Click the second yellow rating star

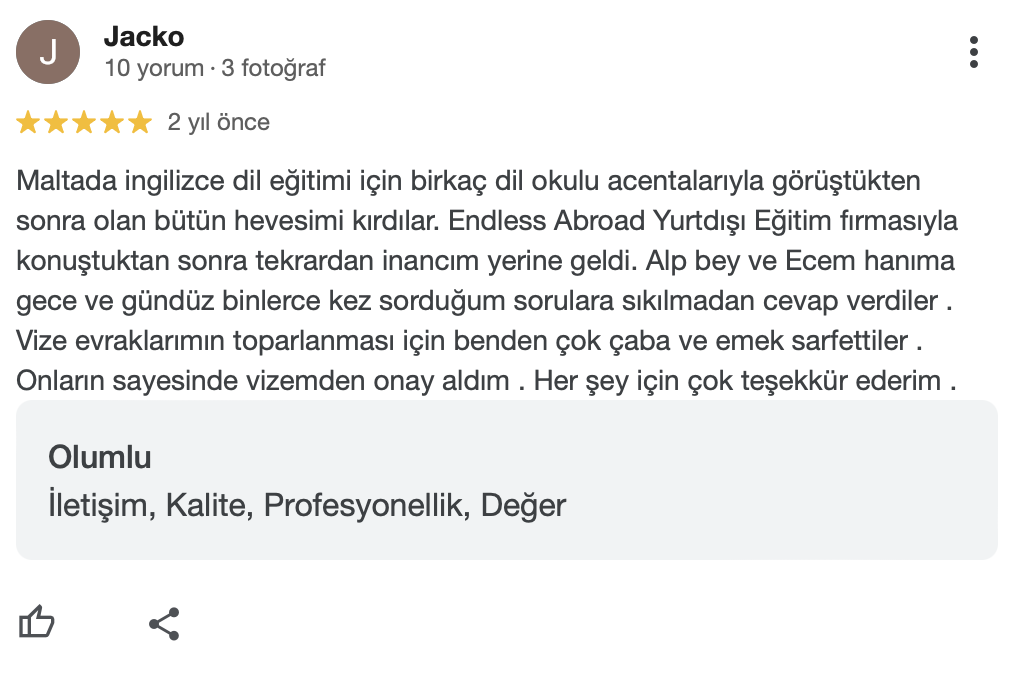[x=56, y=123]
